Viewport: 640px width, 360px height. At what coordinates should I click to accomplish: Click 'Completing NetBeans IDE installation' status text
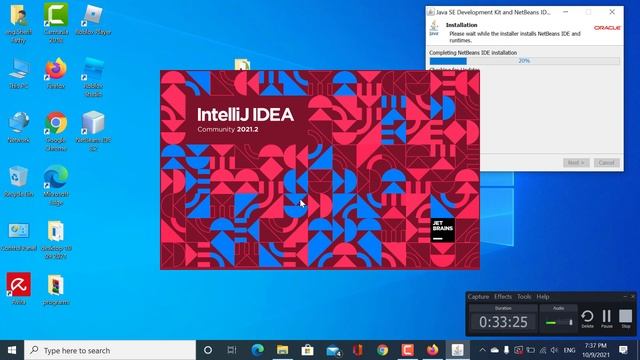coord(473,53)
